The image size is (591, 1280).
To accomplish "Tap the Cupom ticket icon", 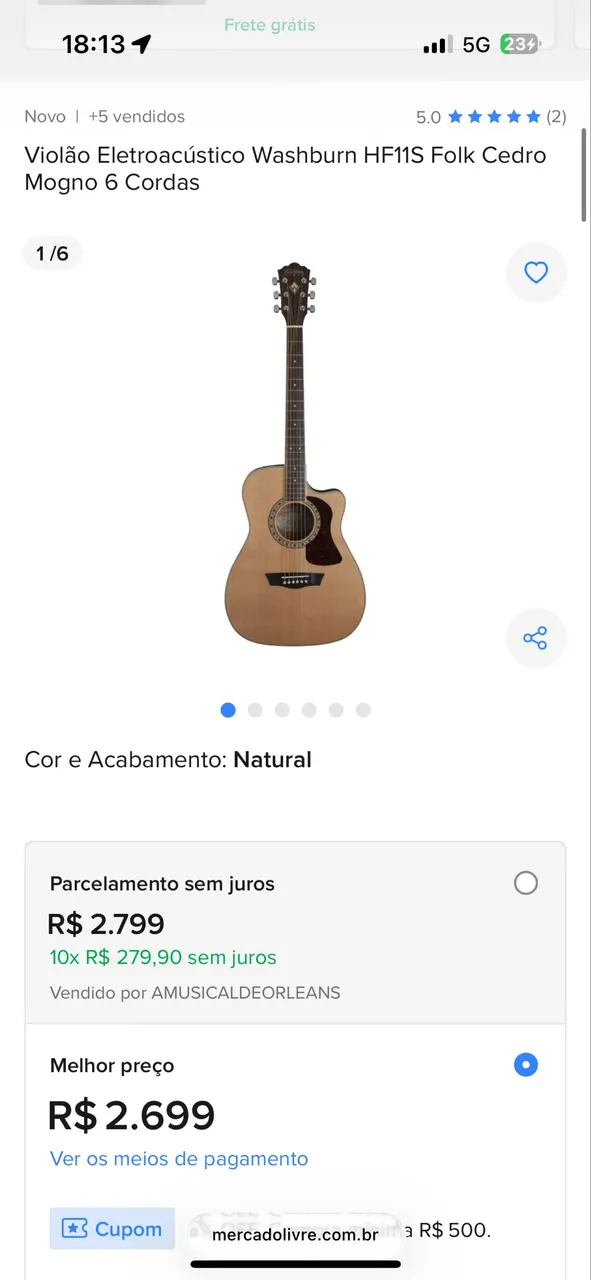I will click(x=75, y=1229).
